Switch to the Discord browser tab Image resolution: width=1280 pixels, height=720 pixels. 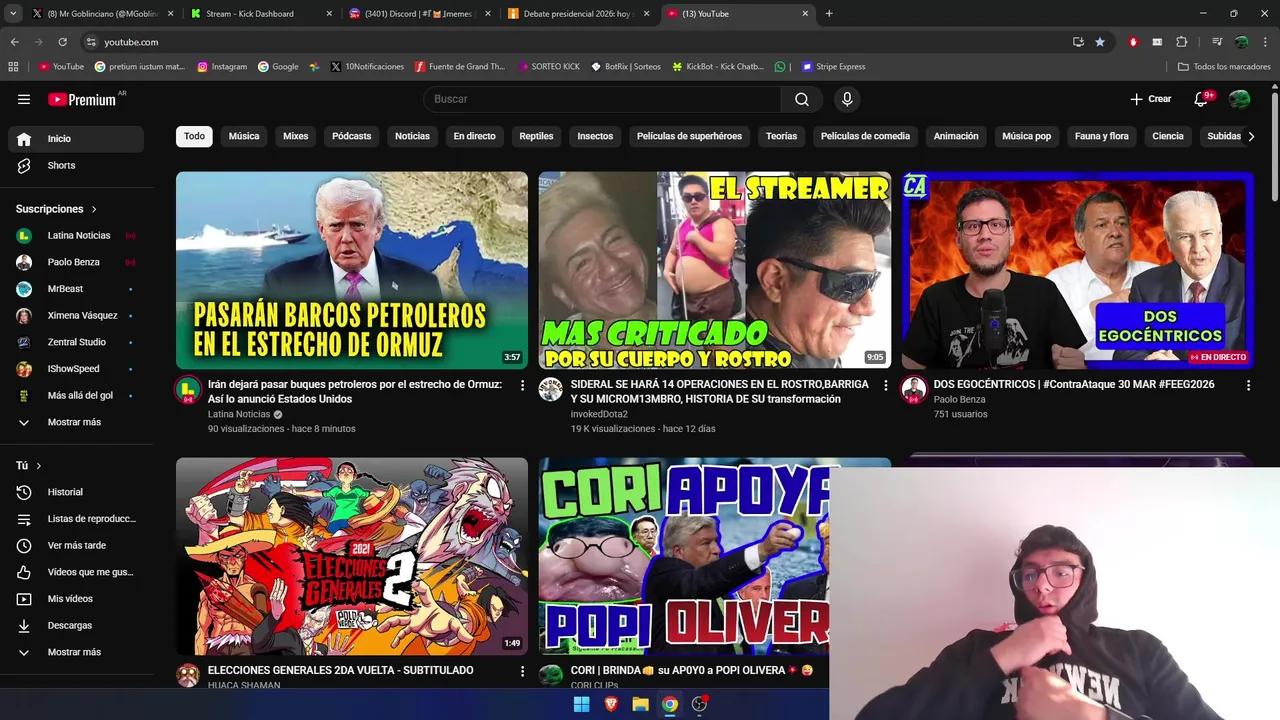coord(419,14)
